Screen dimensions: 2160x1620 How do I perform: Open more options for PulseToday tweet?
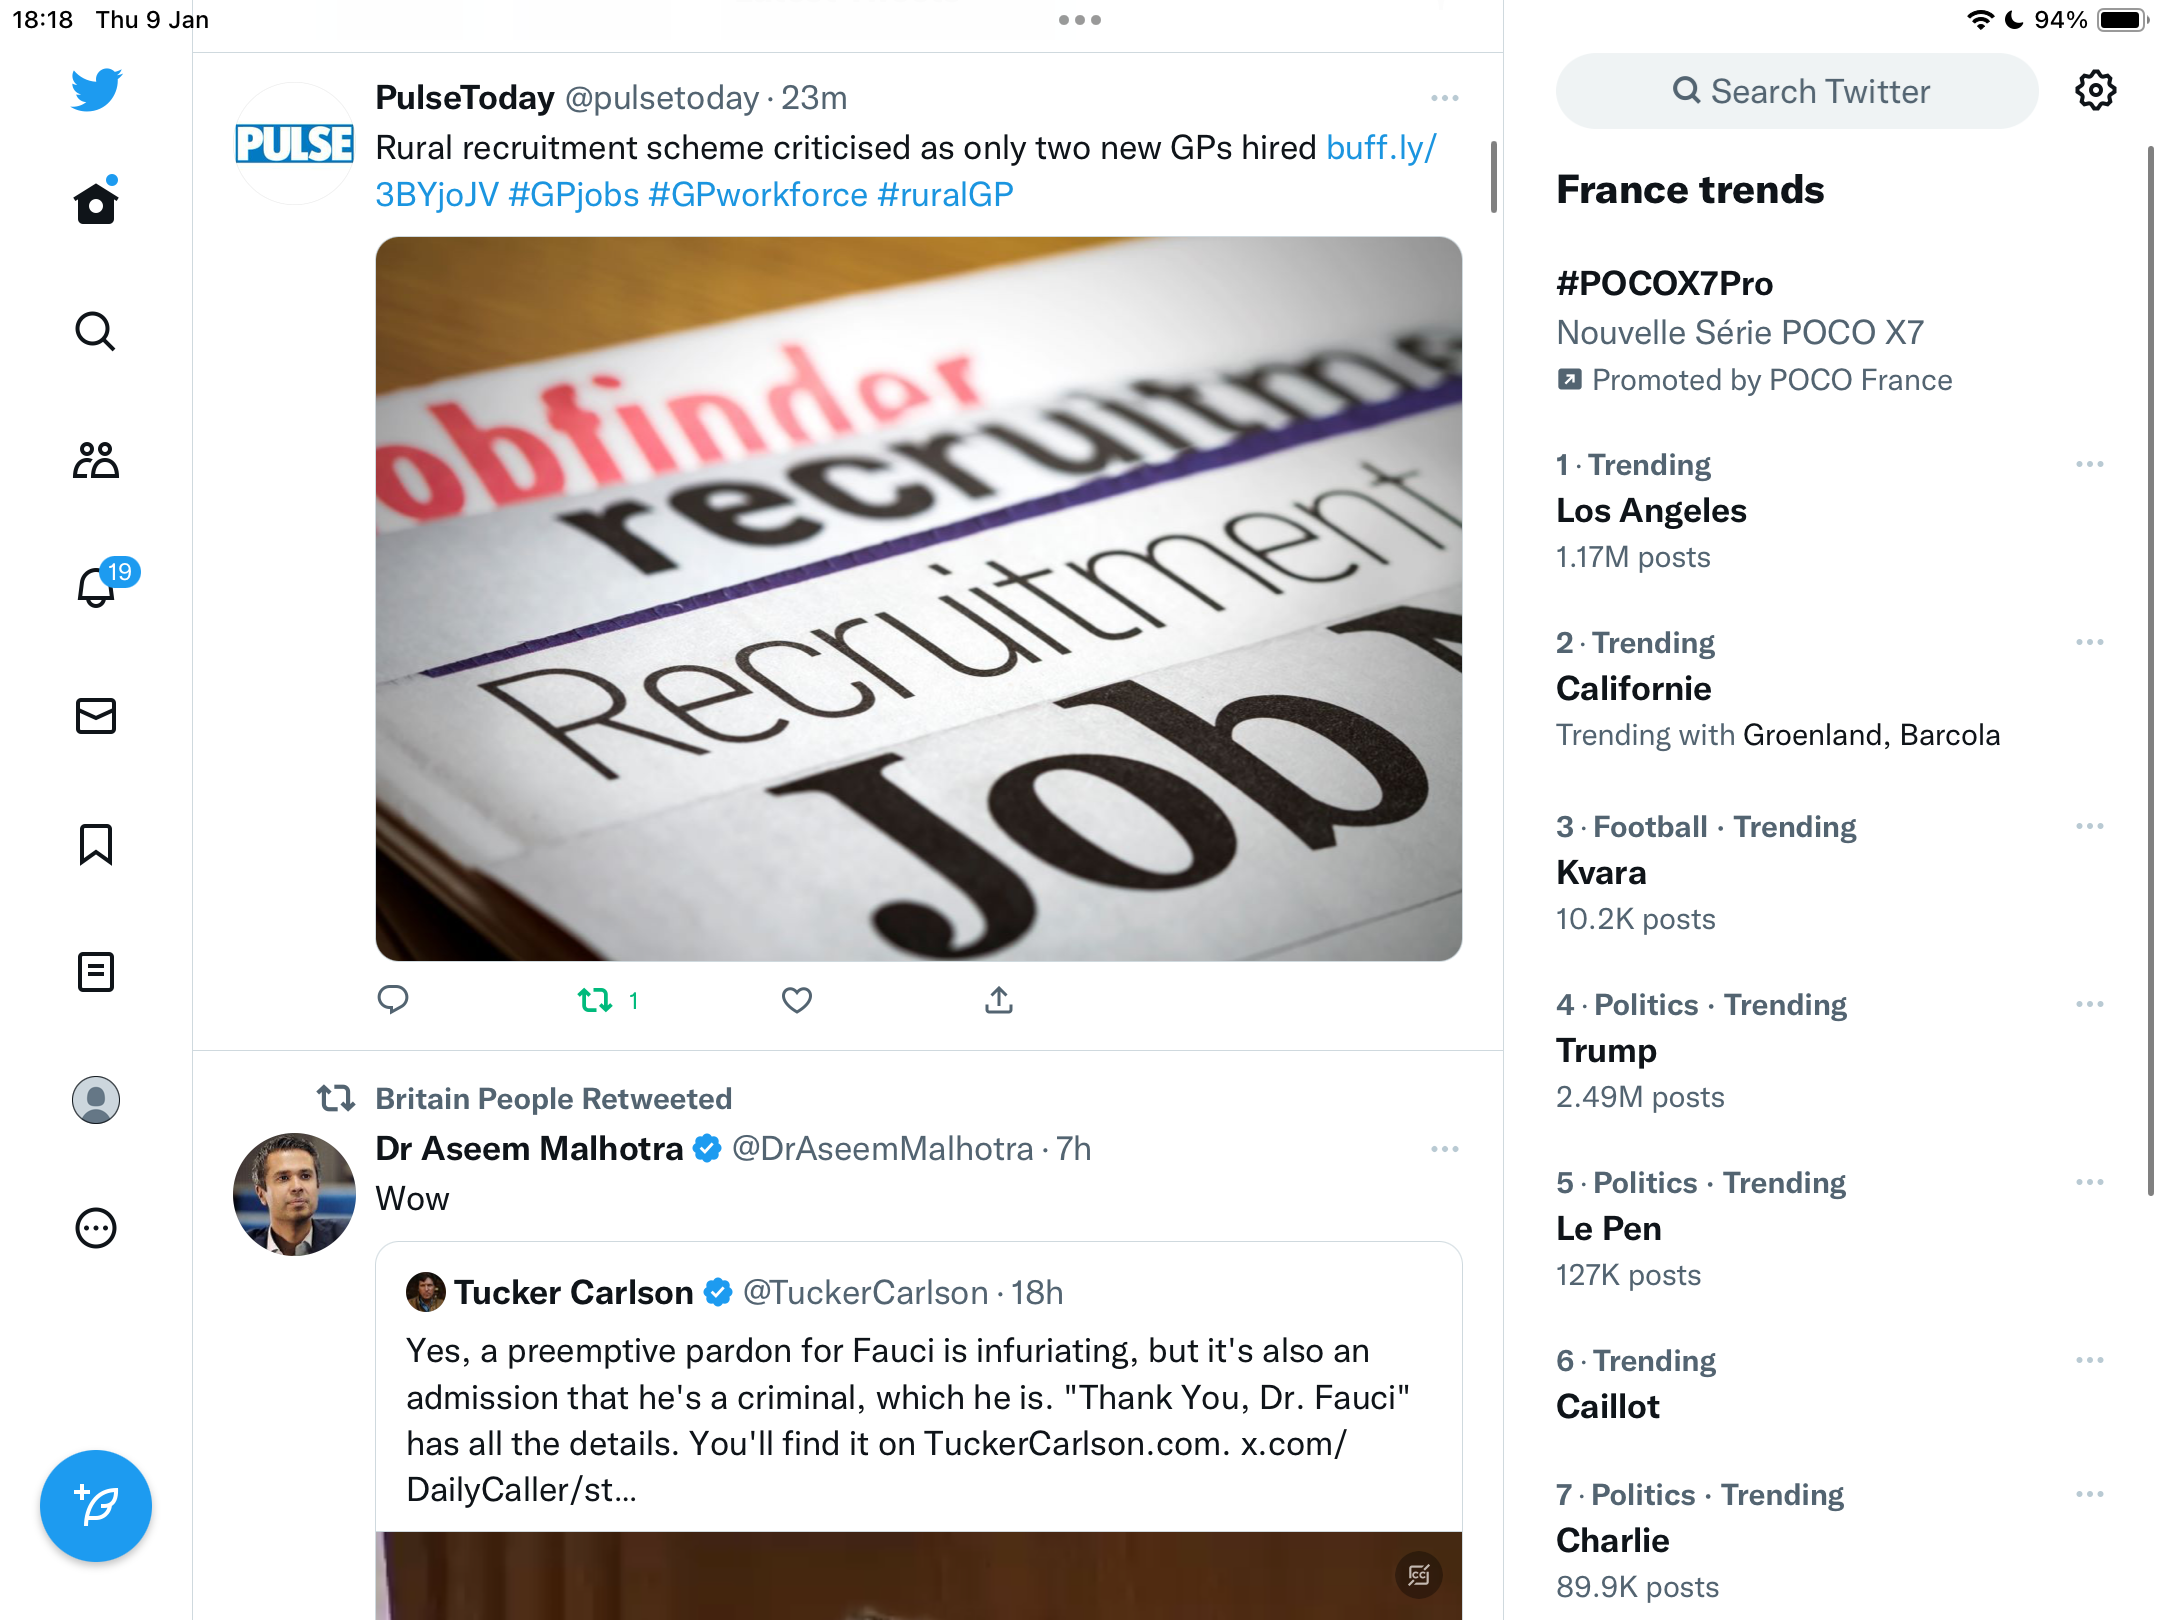pos(1445,98)
